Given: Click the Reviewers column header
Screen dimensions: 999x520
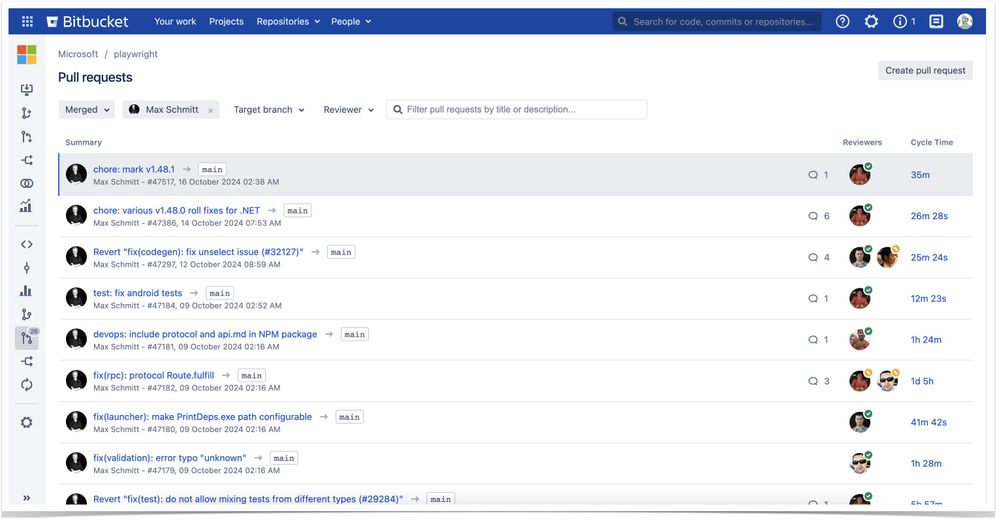Looking at the screenshot, I should tap(862, 142).
